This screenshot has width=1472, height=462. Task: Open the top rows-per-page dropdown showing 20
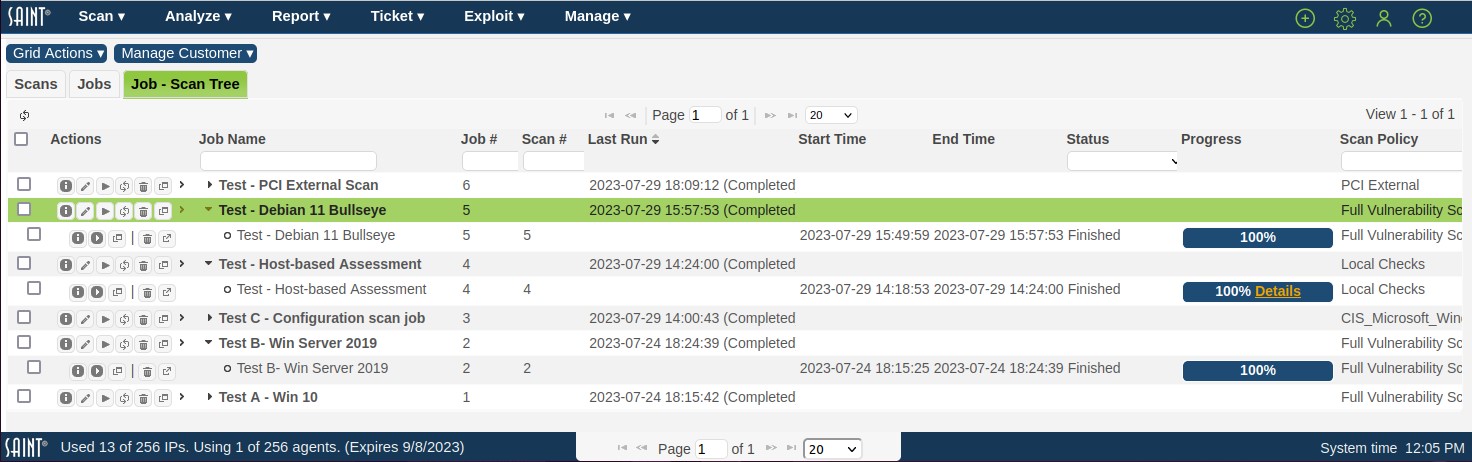pyautogui.click(x=831, y=115)
